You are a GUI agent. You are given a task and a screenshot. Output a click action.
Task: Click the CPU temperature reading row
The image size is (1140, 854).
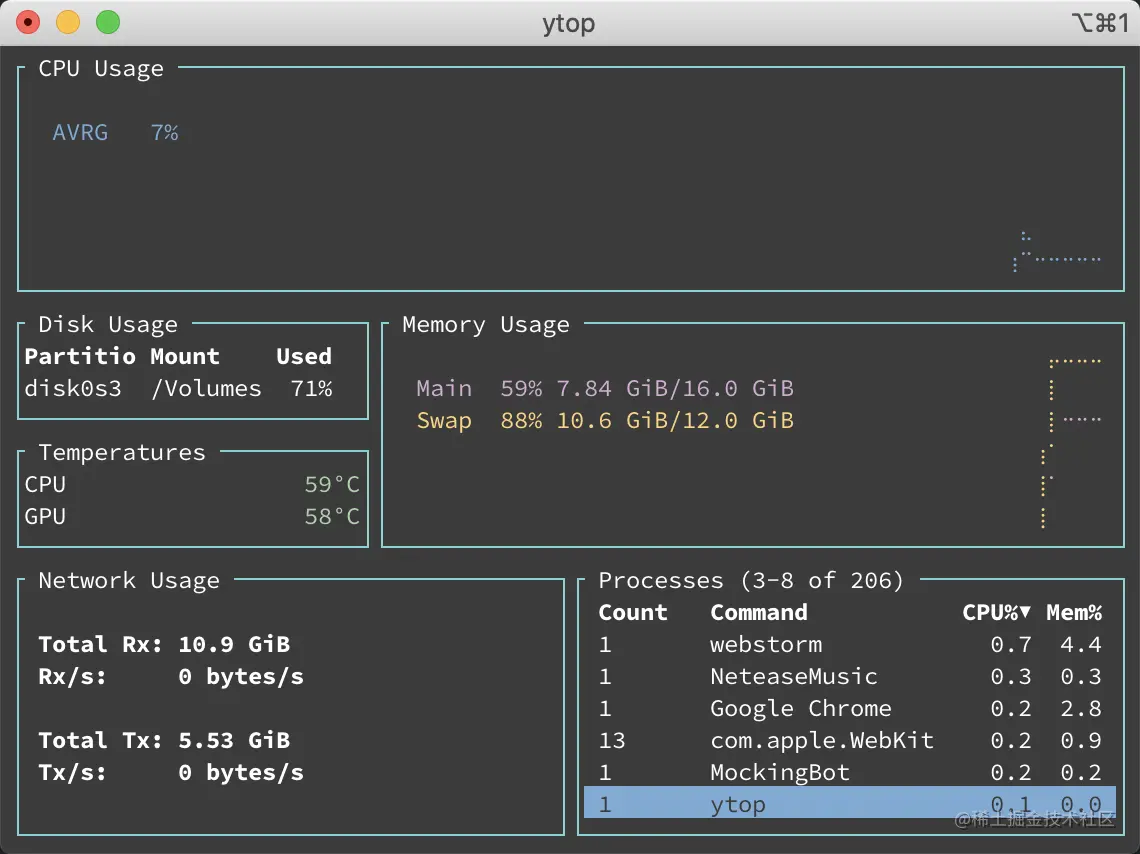[x=192, y=484]
